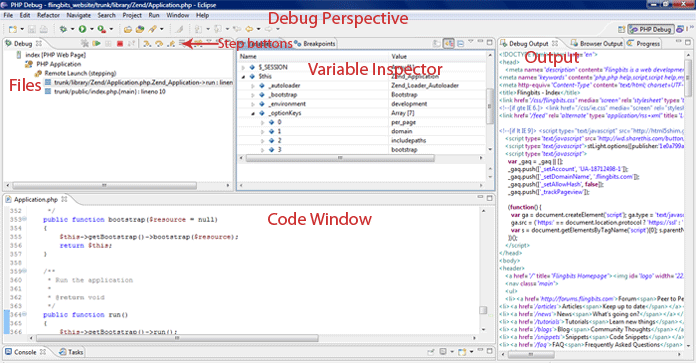Screen dimensions: 696x363
Task: Switch to the Tasks tab
Action: click(x=71, y=352)
